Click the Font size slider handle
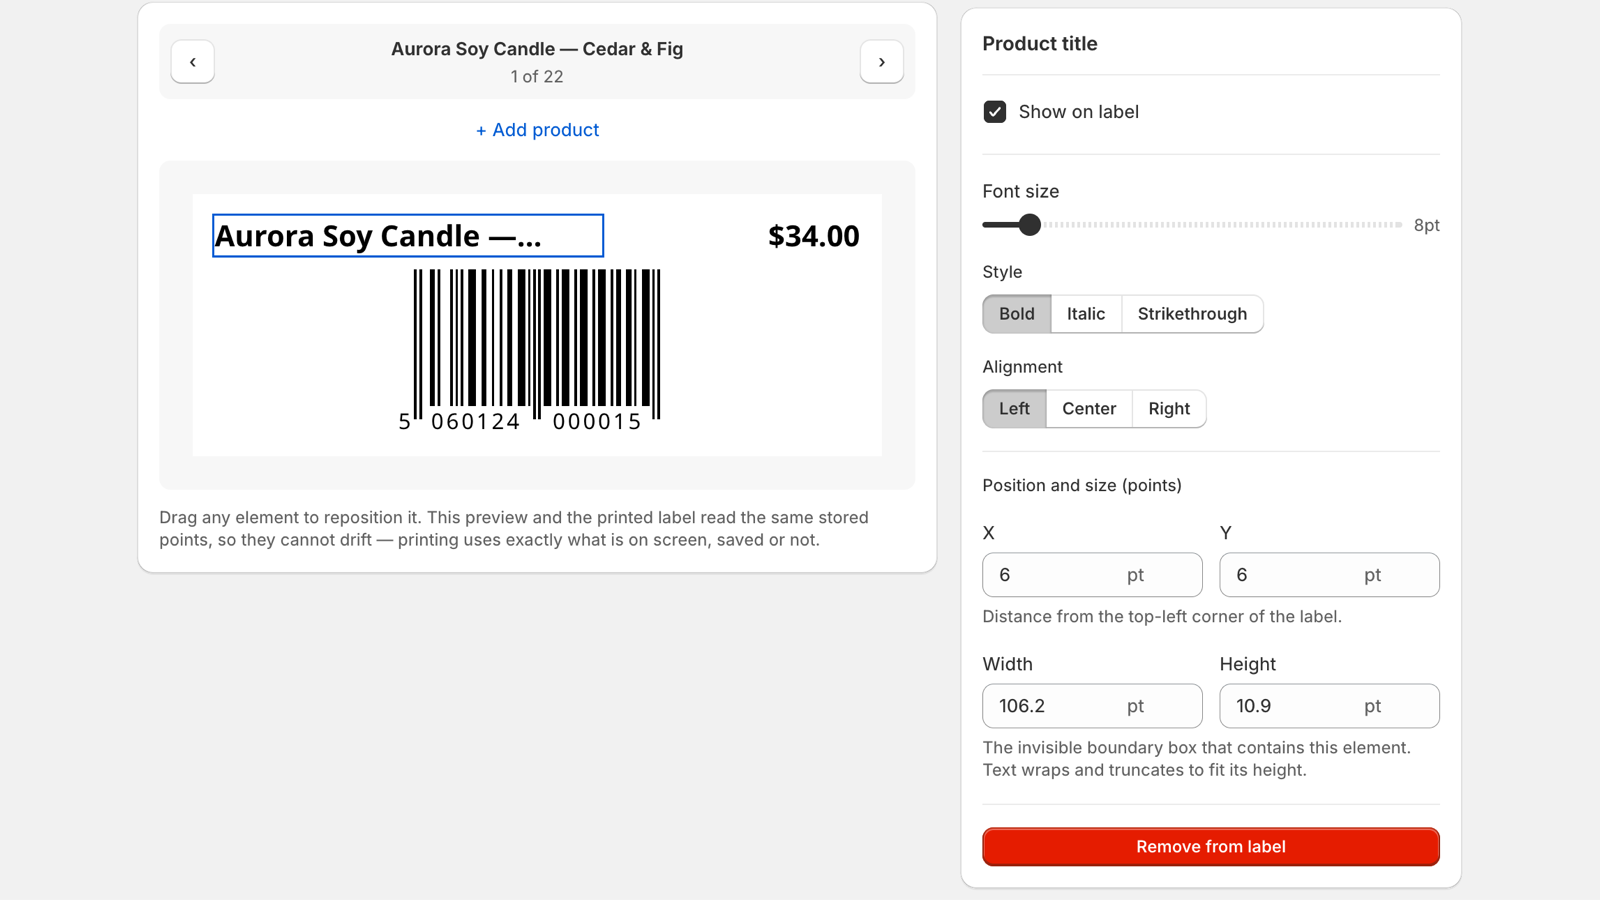Viewport: 1600px width, 900px height. pyautogui.click(x=1029, y=225)
